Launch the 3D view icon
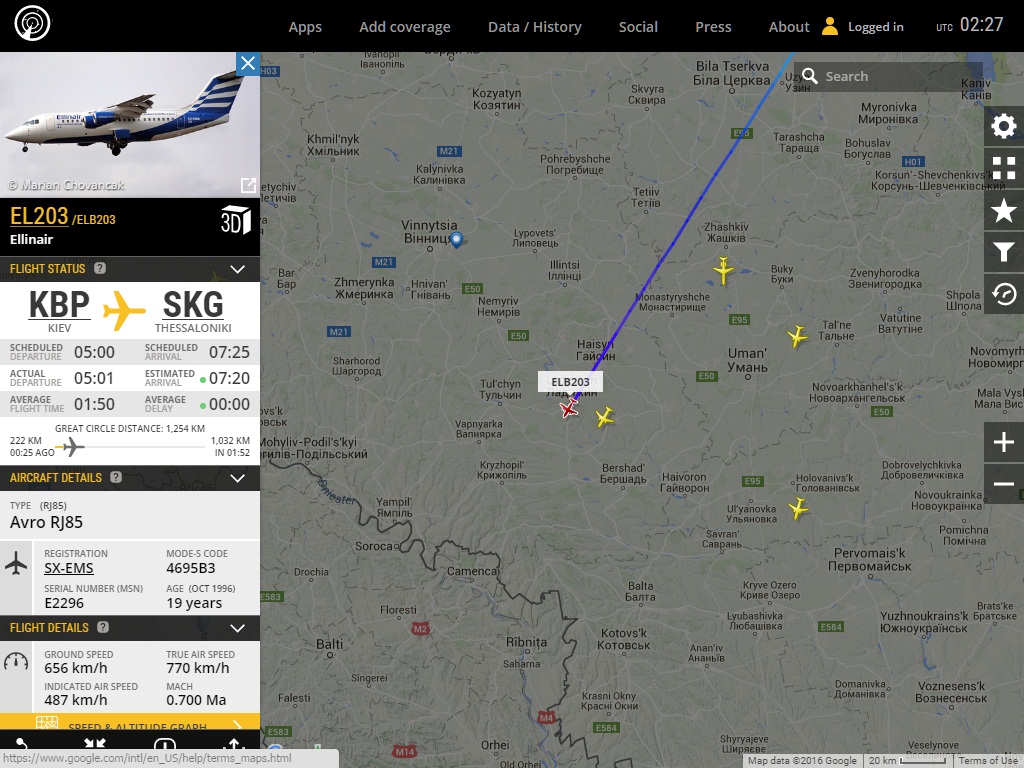This screenshot has width=1024, height=768. 236,220
